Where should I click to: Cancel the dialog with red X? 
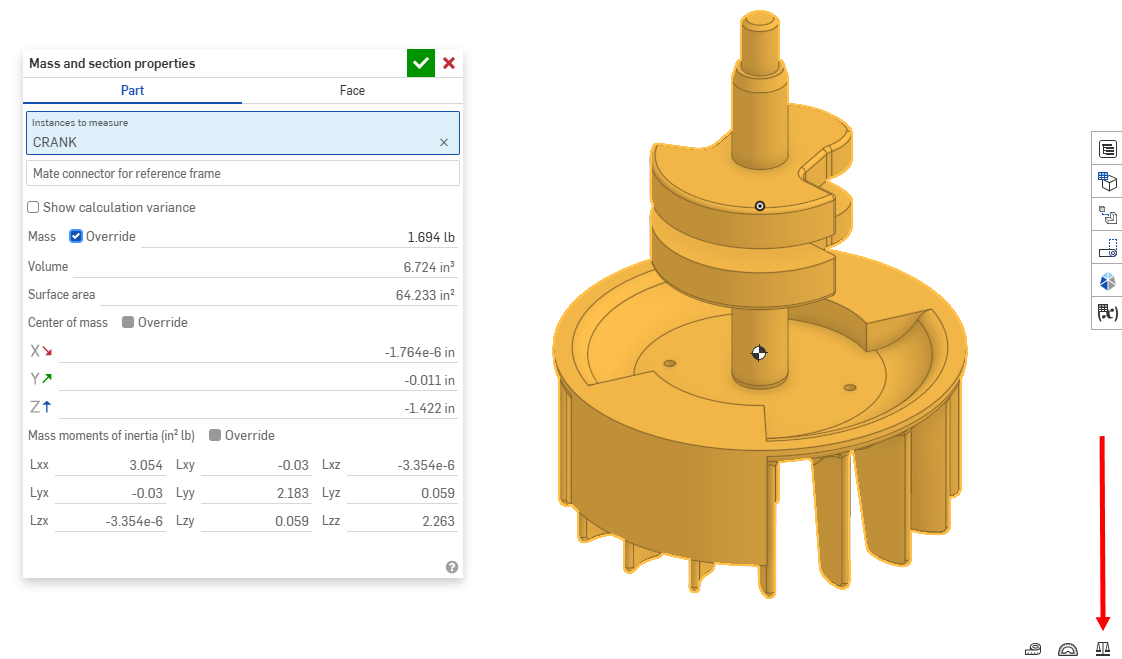449,63
